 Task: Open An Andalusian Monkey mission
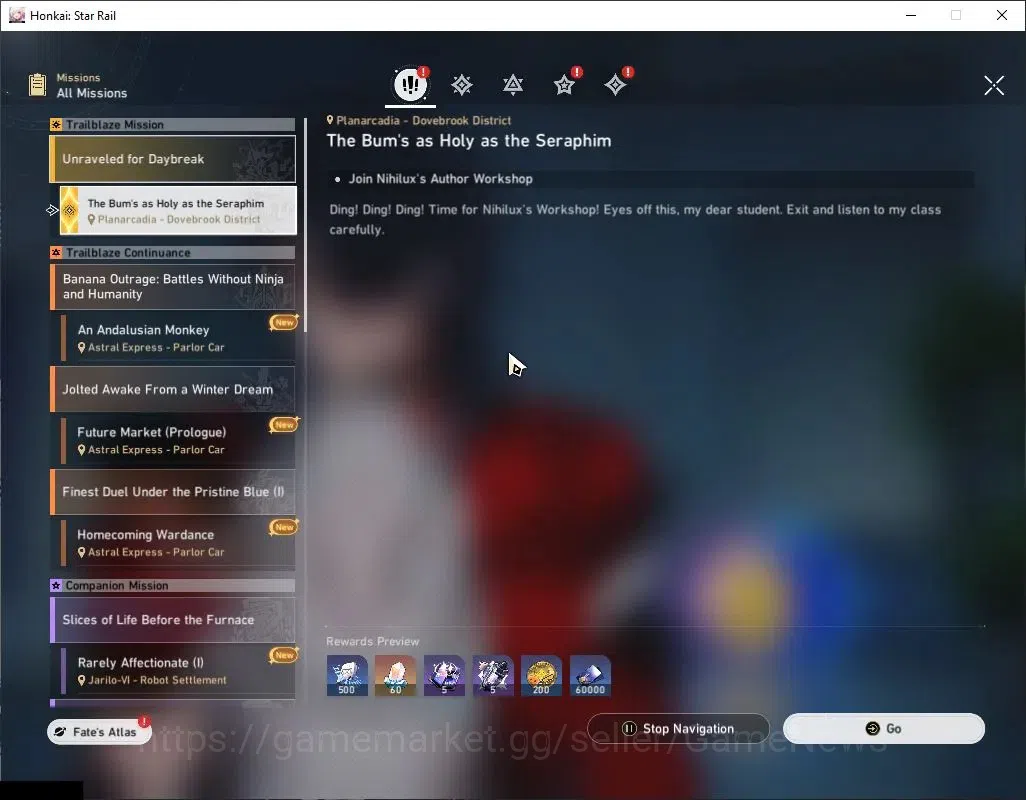click(178, 338)
